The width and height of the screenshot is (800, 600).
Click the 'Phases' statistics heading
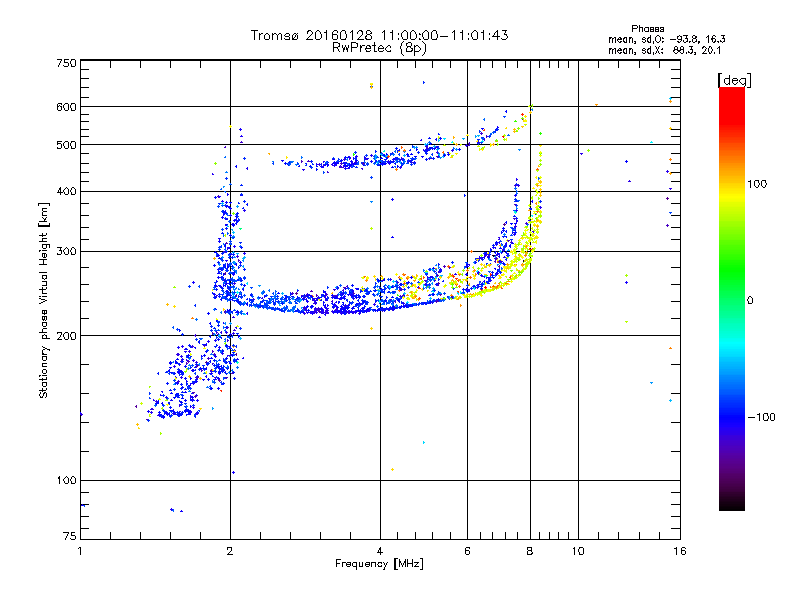point(647,29)
